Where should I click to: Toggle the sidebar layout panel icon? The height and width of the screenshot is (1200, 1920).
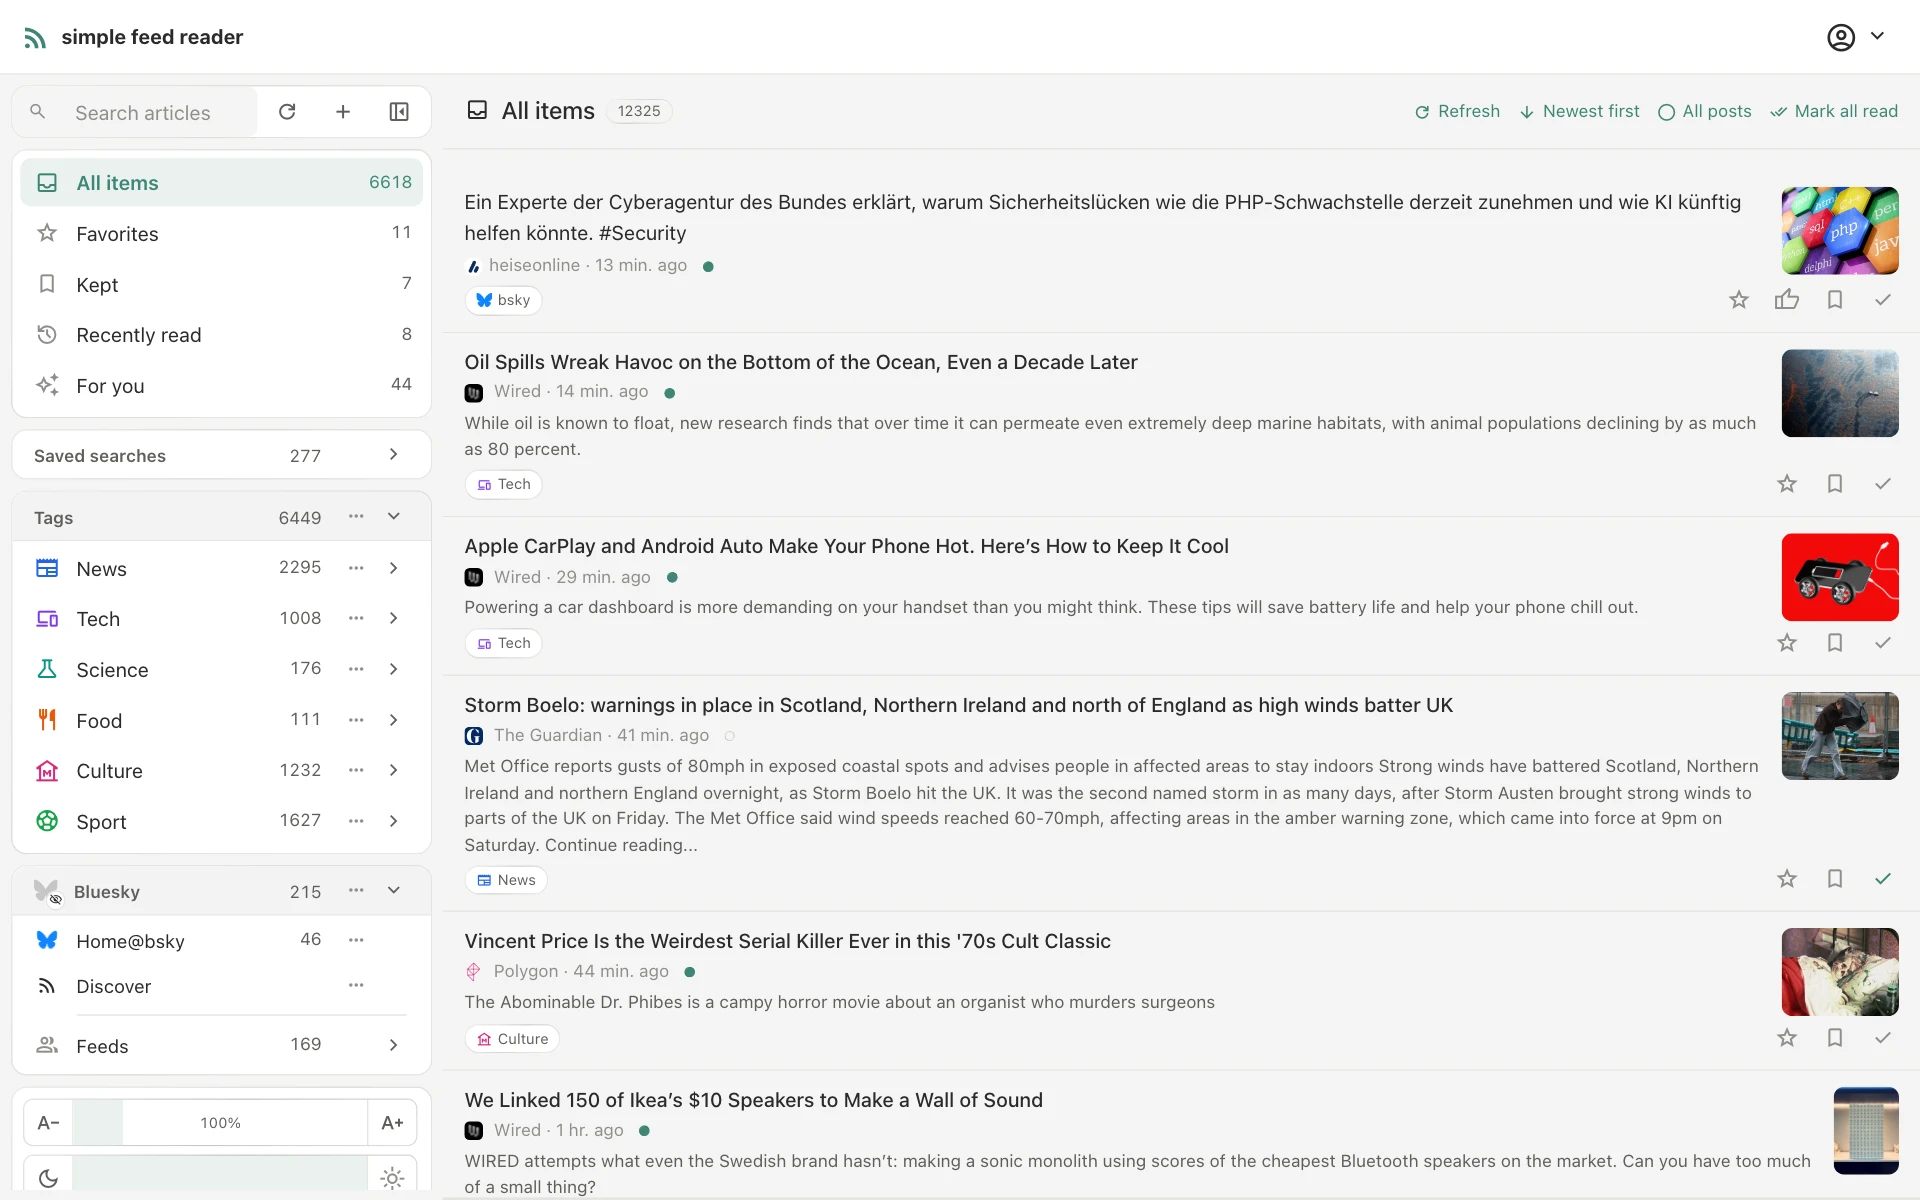click(x=399, y=112)
